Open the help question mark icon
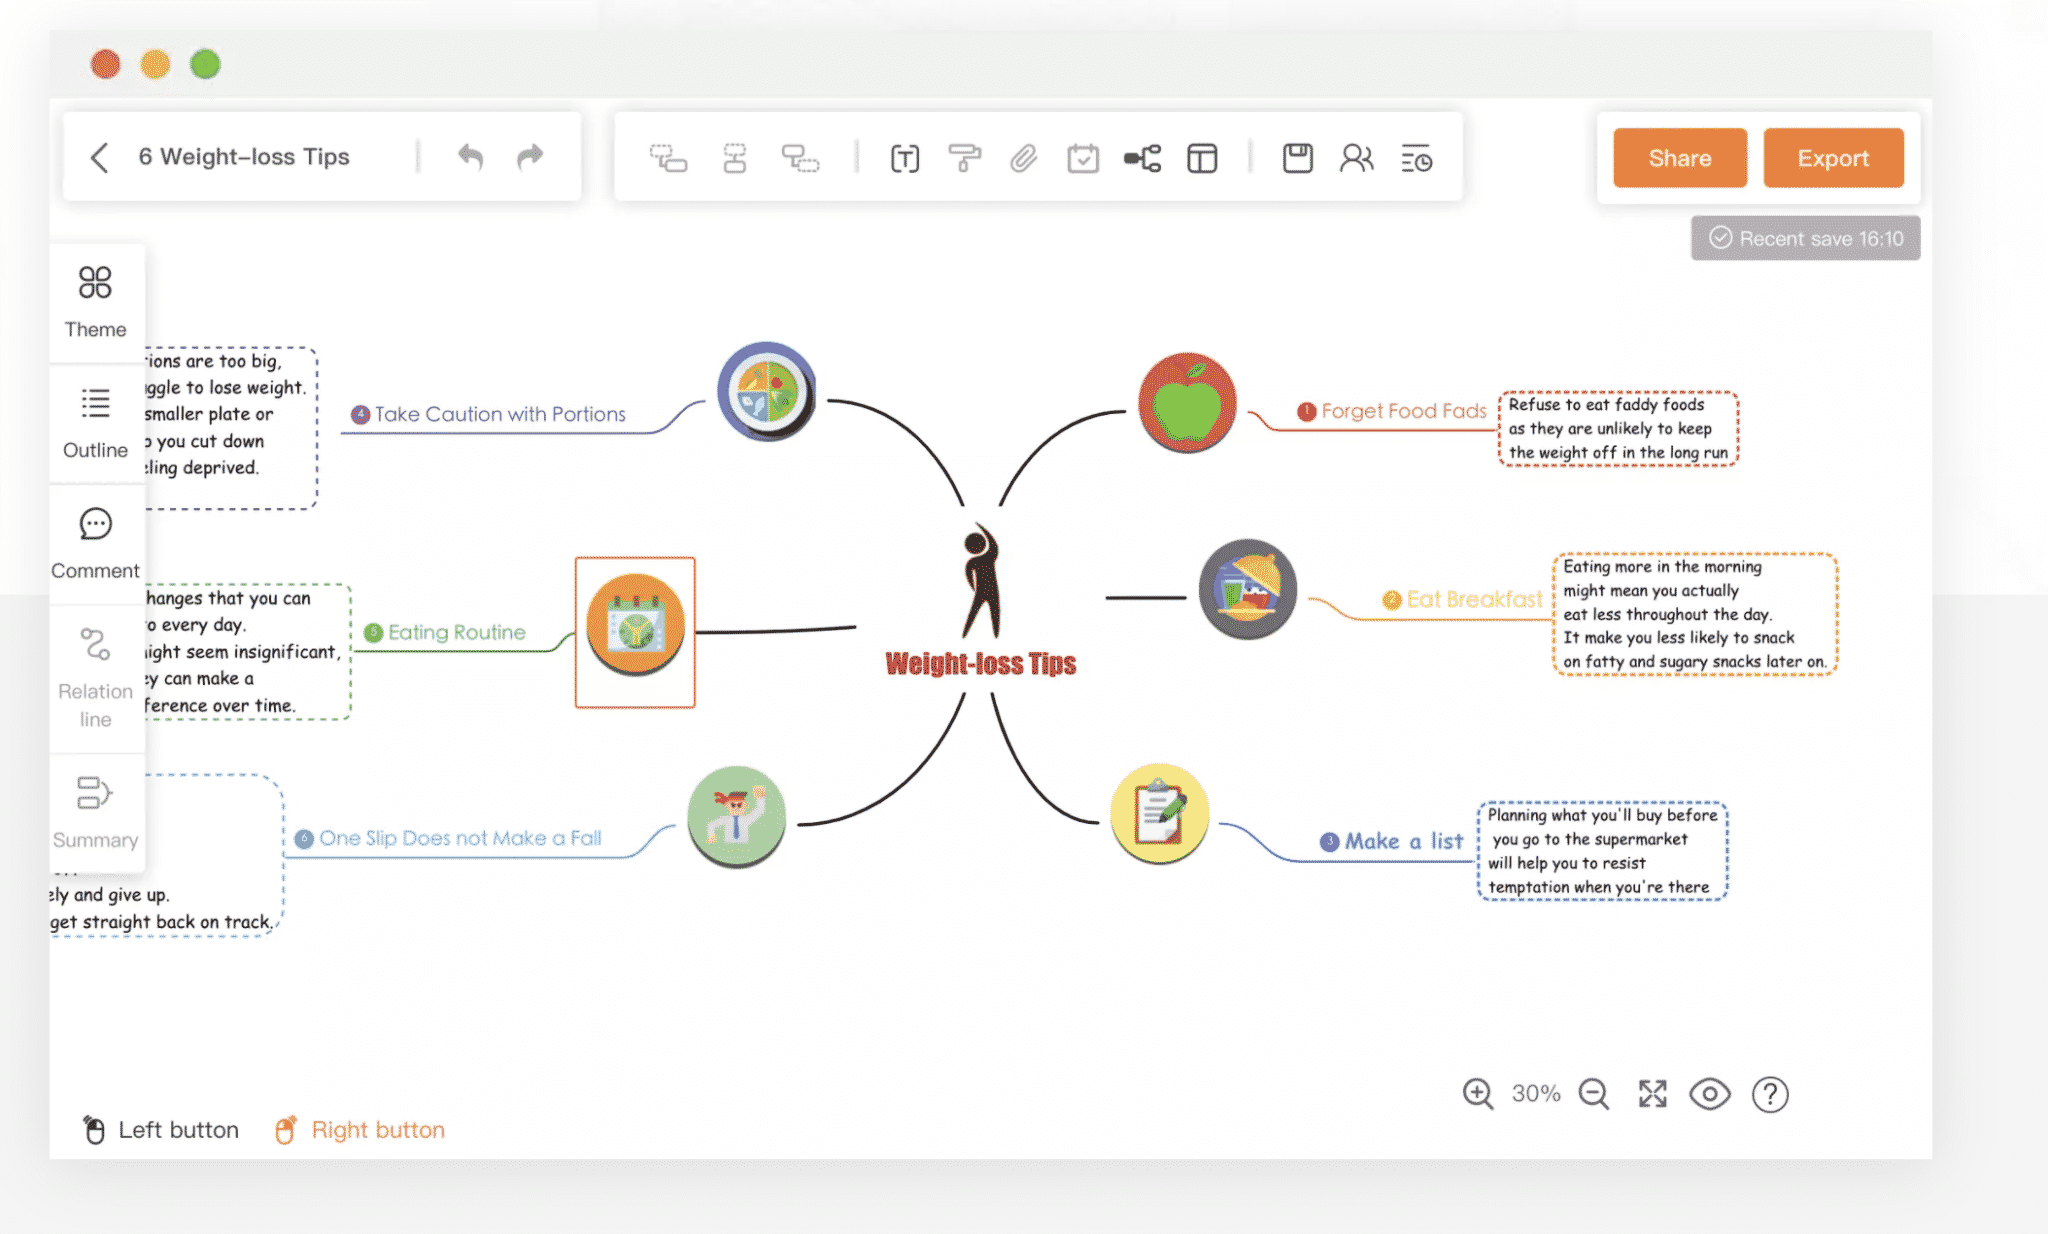 pos(1769,1093)
